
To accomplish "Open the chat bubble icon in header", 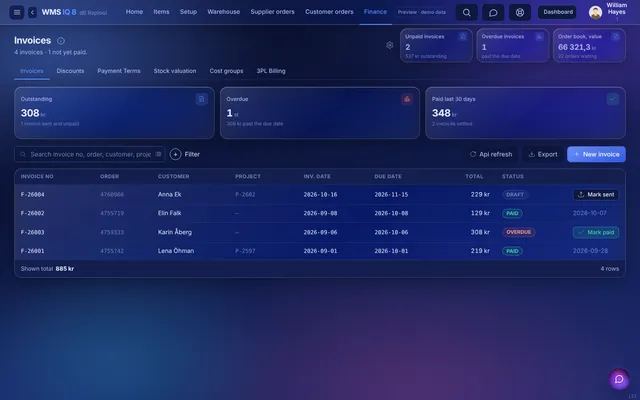I will [x=493, y=12].
